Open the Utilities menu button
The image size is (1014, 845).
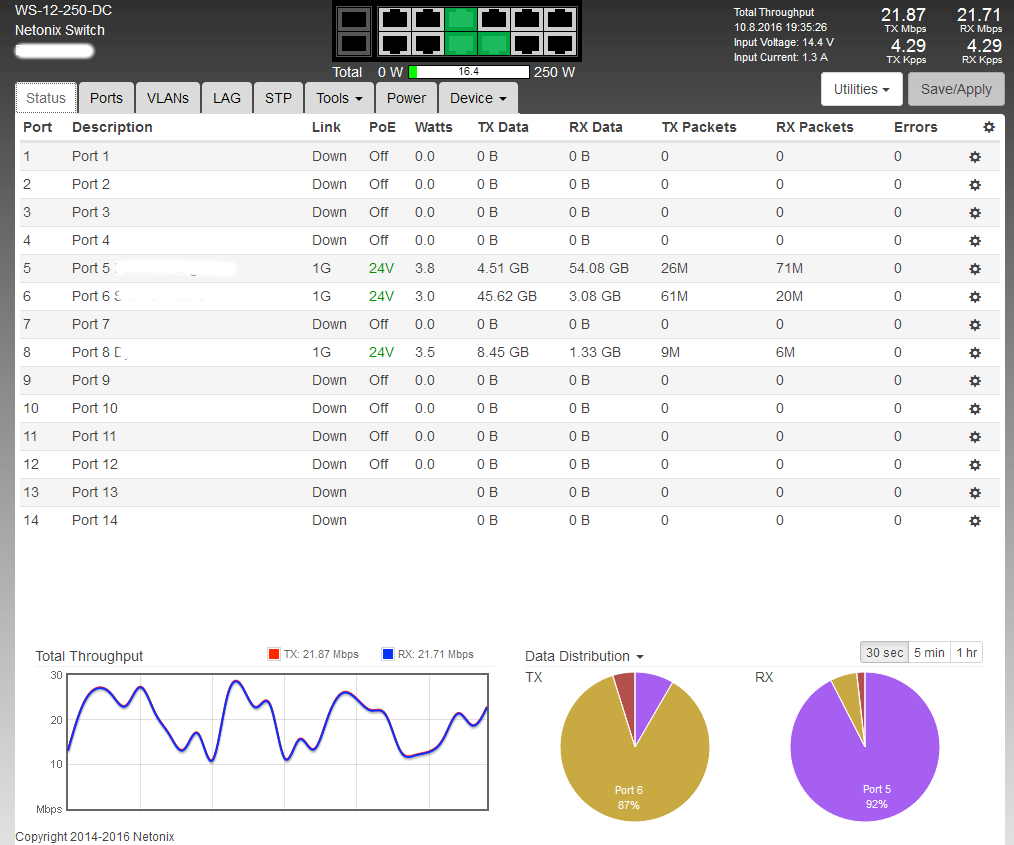coord(861,89)
